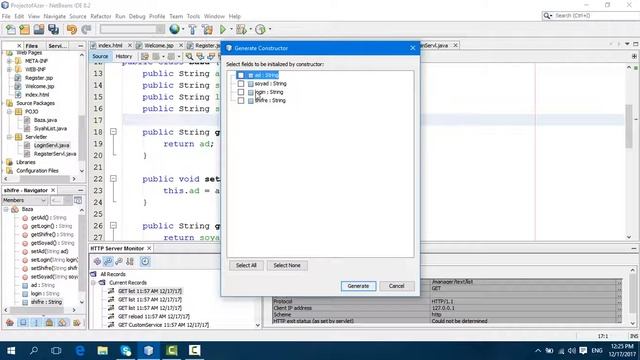This screenshot has height=360, width=640.
Task: Collapse the code fold at line 22
Action: 113,179
